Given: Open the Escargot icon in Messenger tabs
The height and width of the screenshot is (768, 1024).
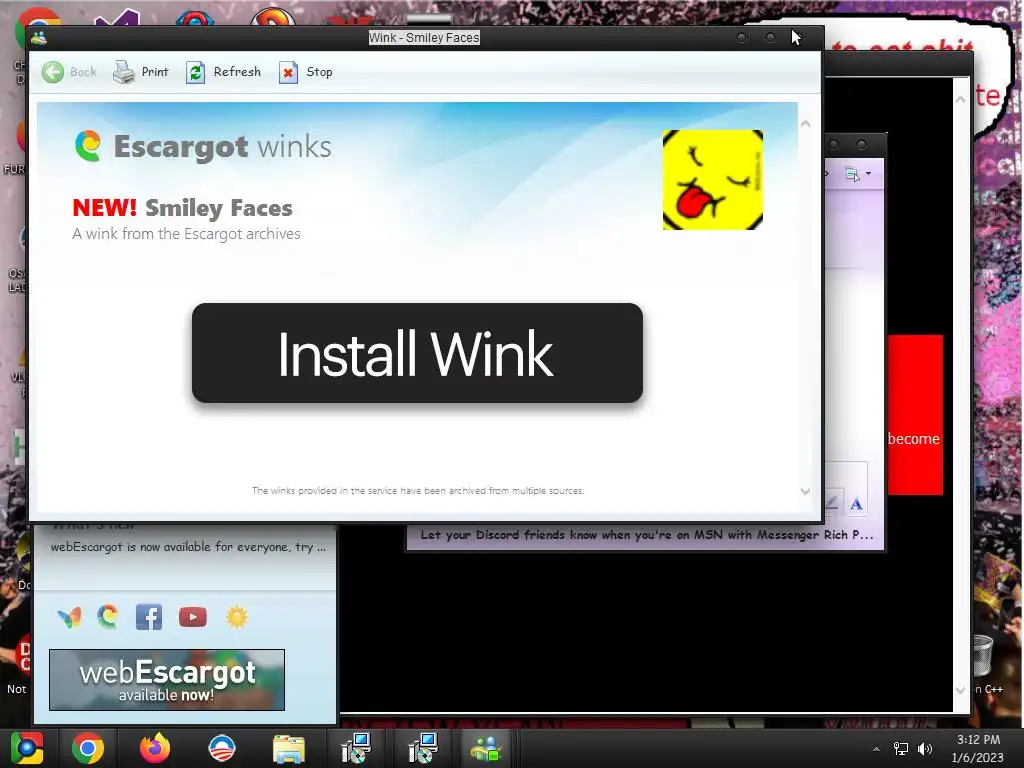Looking at the screenshot, I should [108, 616].
